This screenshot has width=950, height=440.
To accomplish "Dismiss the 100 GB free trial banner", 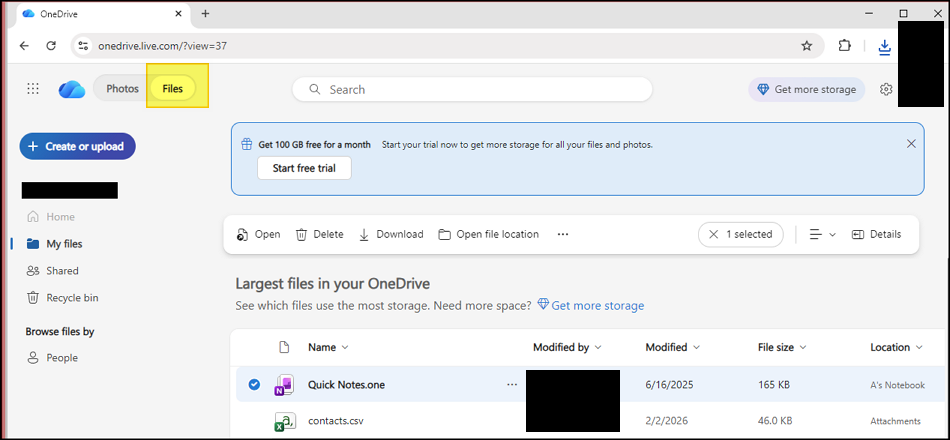I will tap(911, 144).
